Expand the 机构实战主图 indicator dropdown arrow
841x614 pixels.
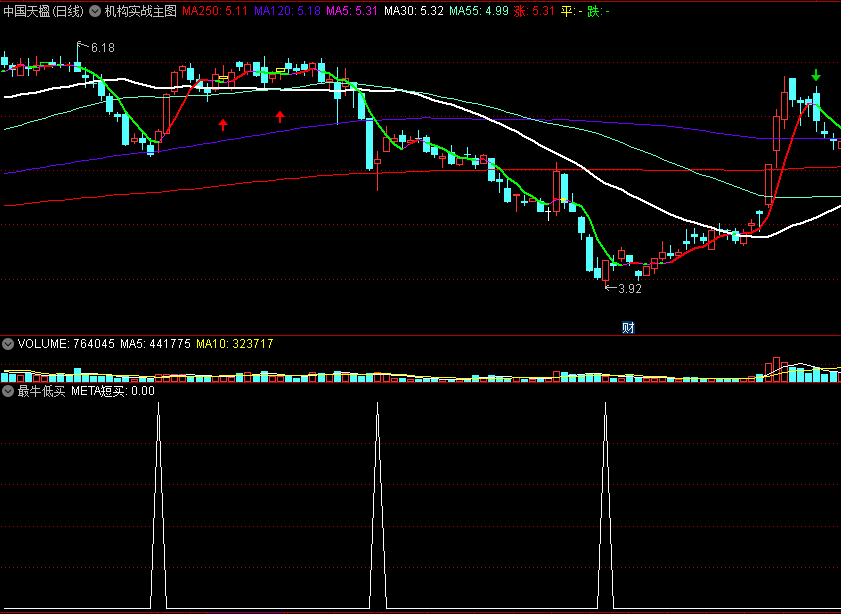pos(95,11)
